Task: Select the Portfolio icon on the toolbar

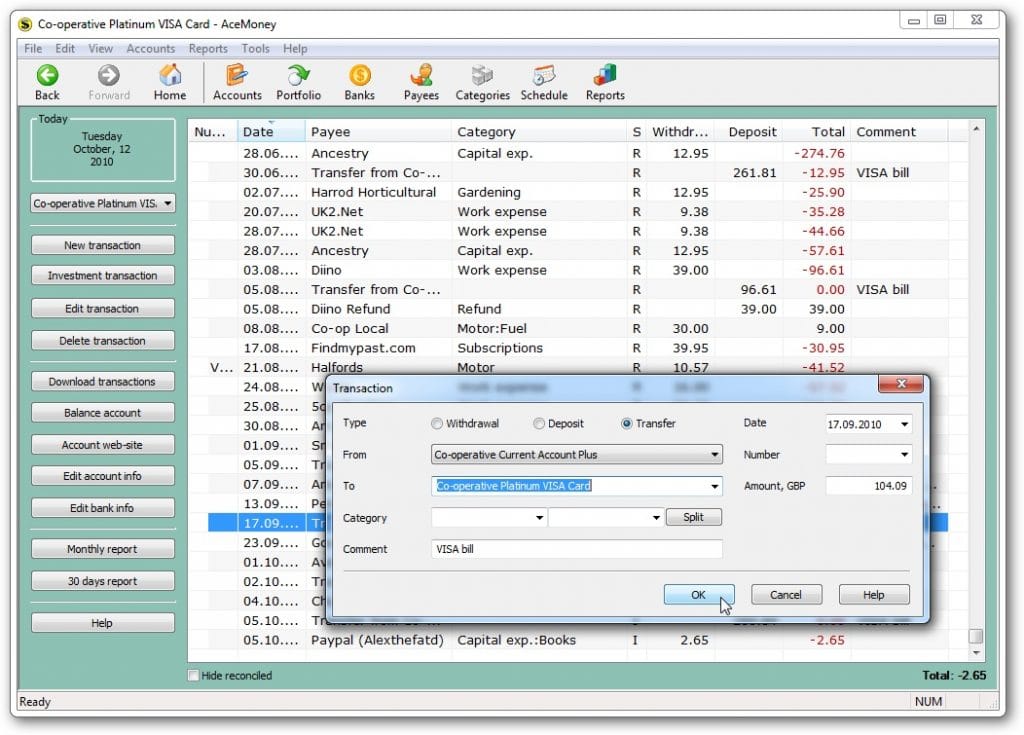Action: (x=298, y=80)
